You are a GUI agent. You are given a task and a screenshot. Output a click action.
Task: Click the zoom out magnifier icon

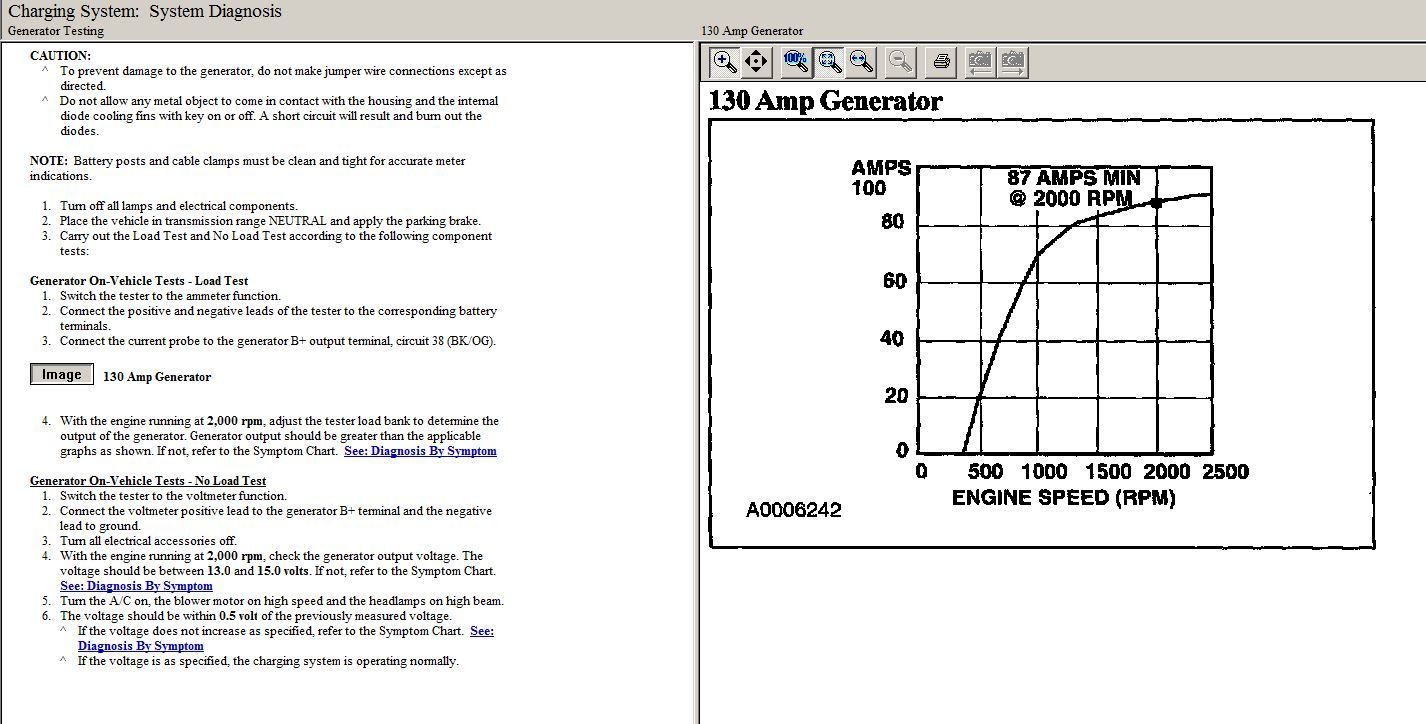click(900, 62)
